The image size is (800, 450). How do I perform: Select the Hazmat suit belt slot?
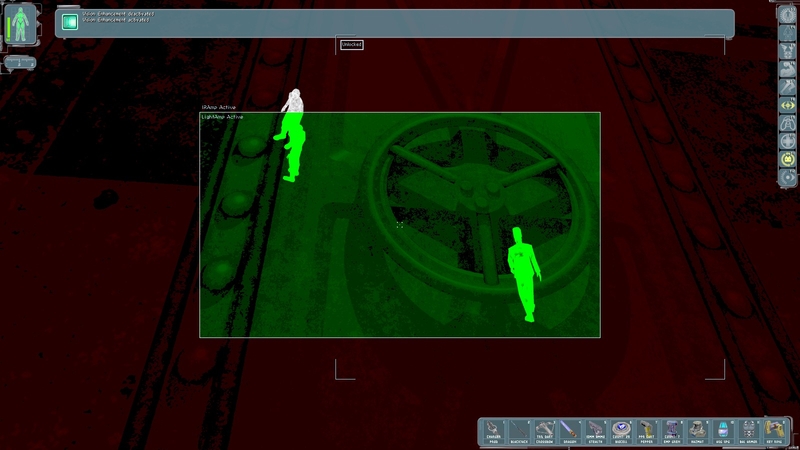[697, 432]
